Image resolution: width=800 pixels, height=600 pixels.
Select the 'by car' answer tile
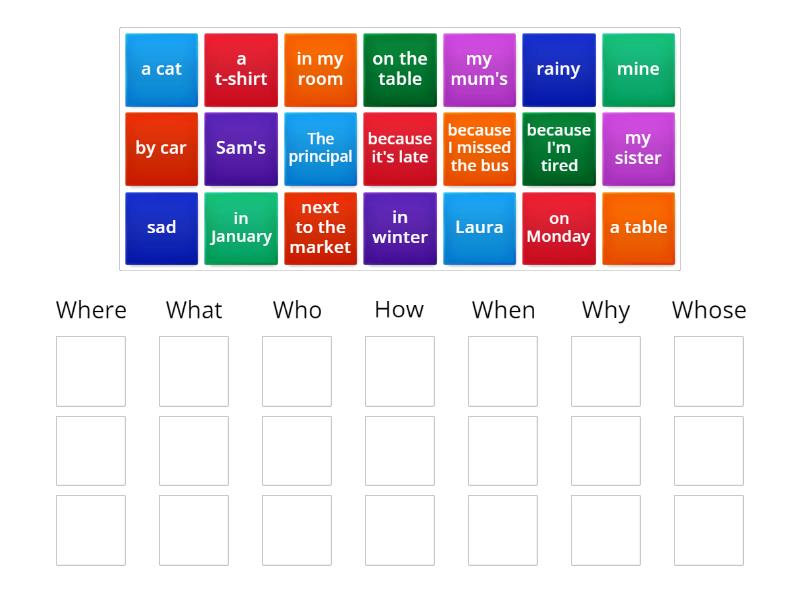click(x=161, y=148)
